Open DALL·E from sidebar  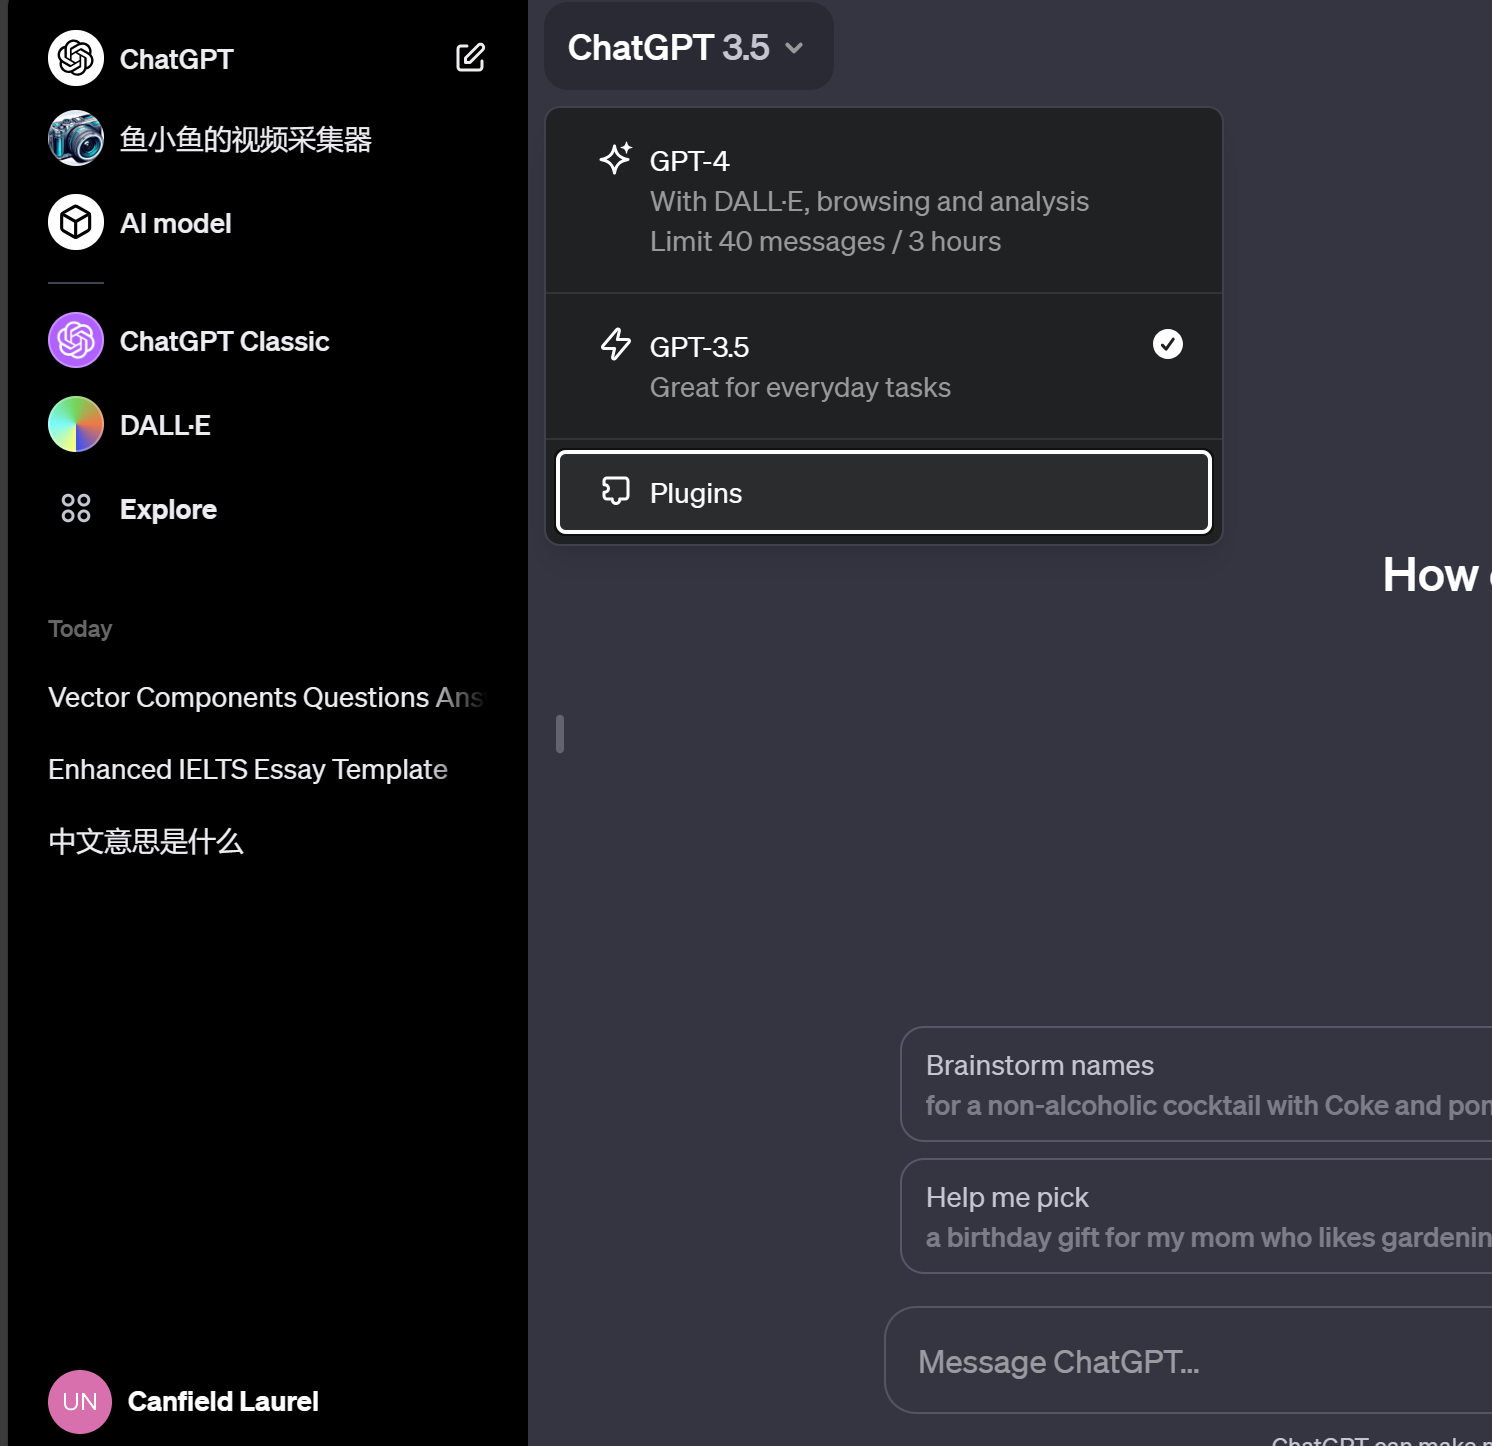[266, 424]
